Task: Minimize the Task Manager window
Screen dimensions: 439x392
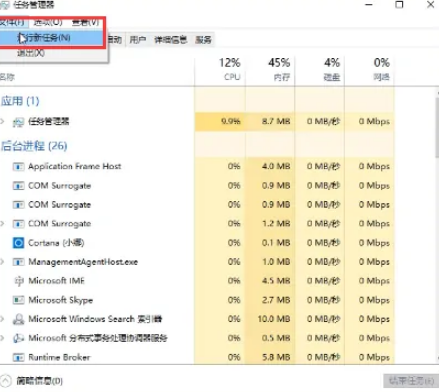Action: coord(369,5)
